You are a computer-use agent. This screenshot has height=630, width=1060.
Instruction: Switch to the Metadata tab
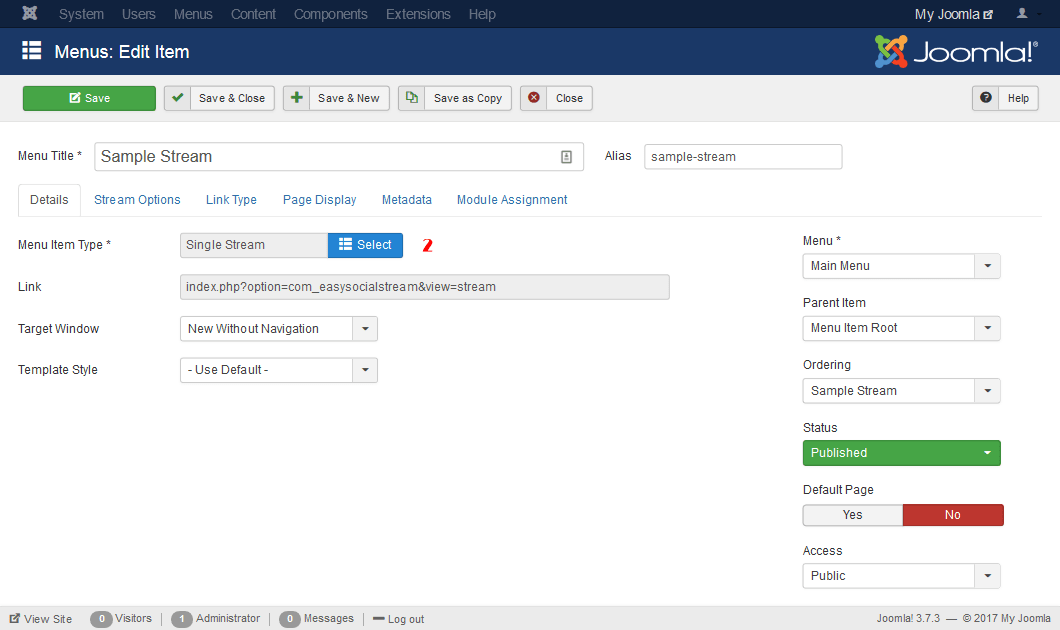[406, 200]
